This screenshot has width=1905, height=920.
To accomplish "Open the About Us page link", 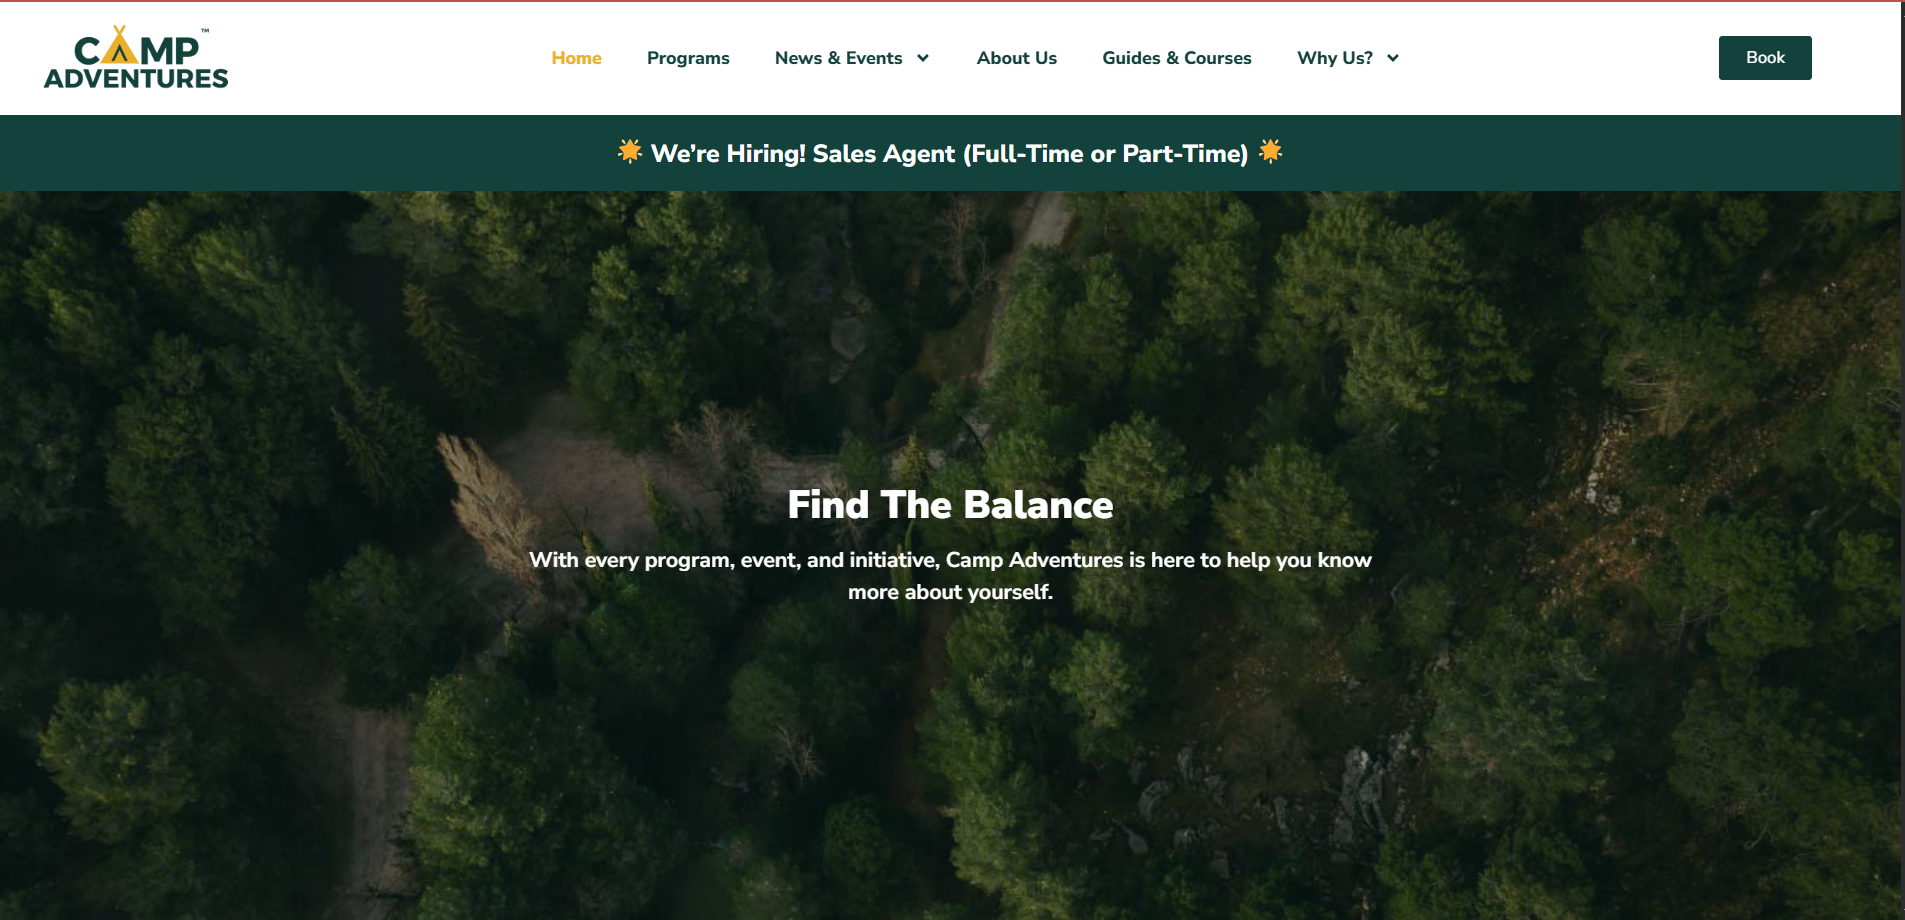I will pyautogui.click(x=1016, y=58).
